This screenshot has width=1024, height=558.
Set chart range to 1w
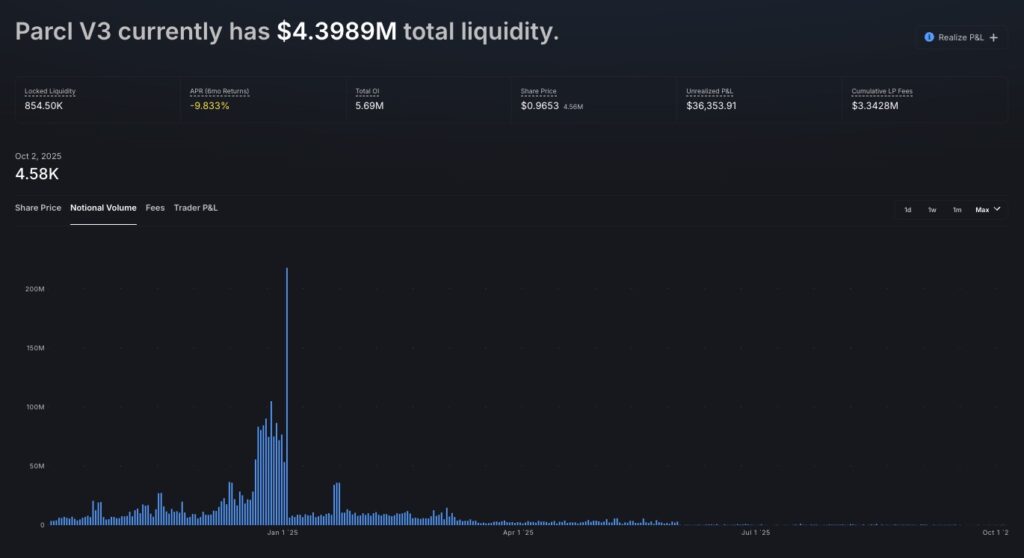click(x=932, y=210)
